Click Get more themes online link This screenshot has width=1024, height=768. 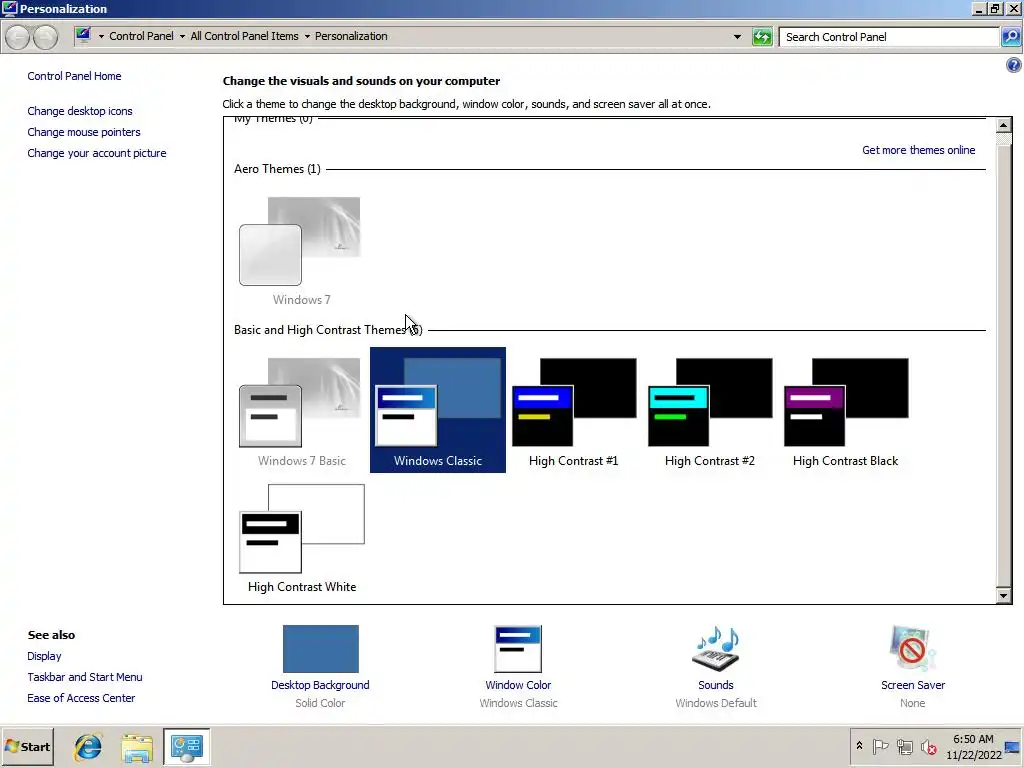point(918,150)
